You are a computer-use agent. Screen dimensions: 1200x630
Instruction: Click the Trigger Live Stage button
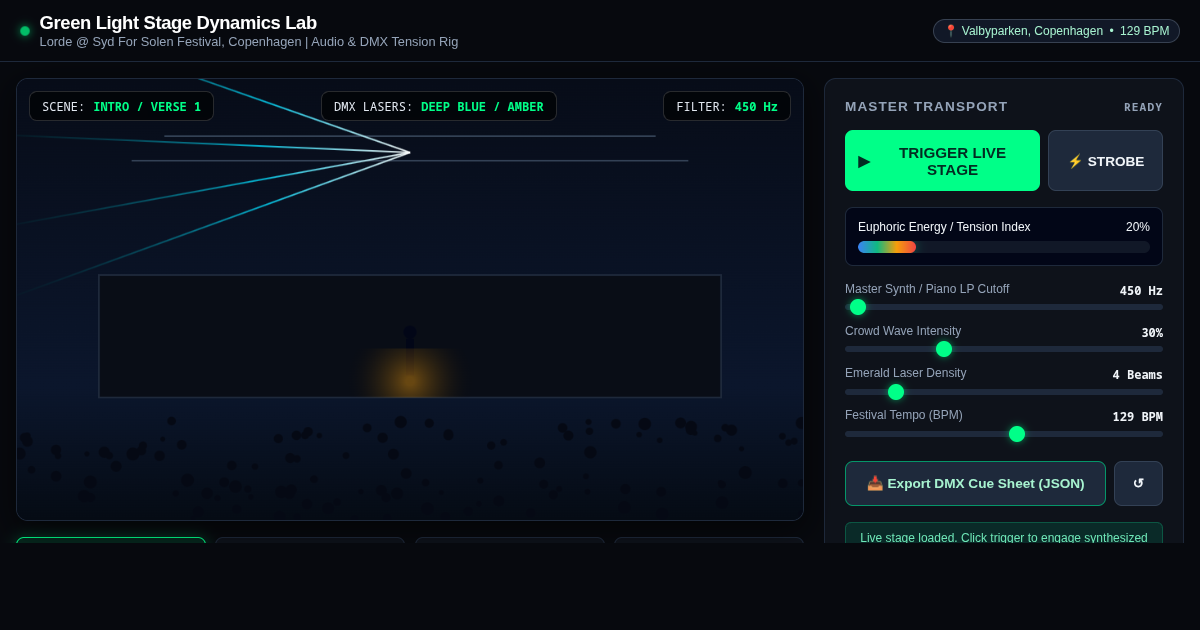[x=942, y=161]
